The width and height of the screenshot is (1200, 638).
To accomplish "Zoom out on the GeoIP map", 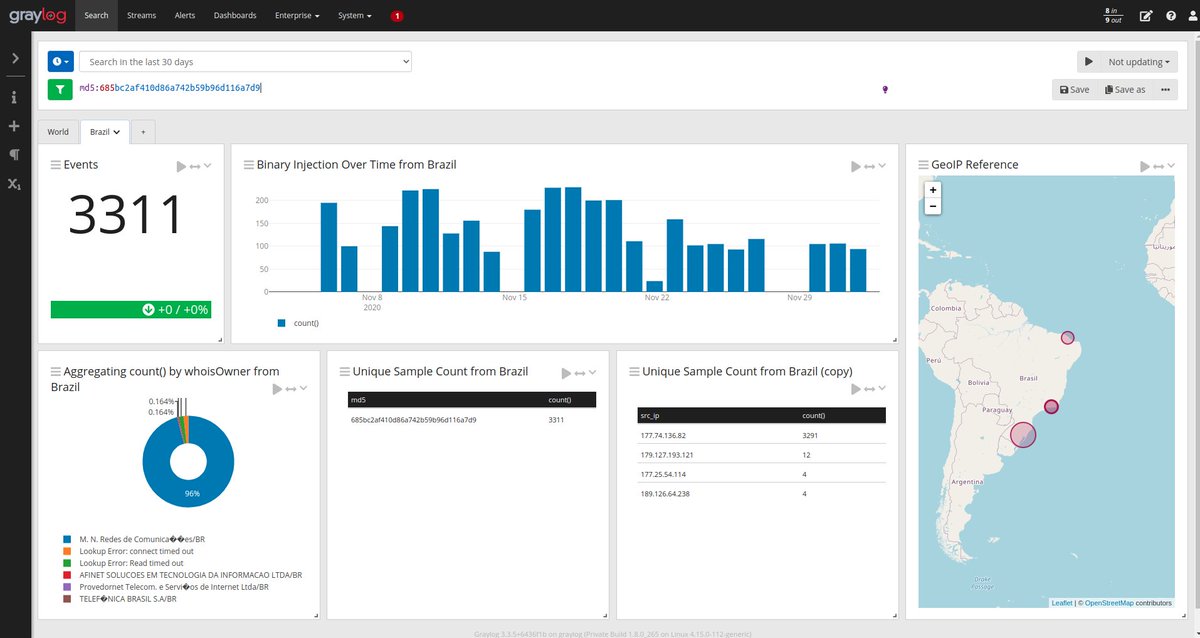I will pos(933,206).
